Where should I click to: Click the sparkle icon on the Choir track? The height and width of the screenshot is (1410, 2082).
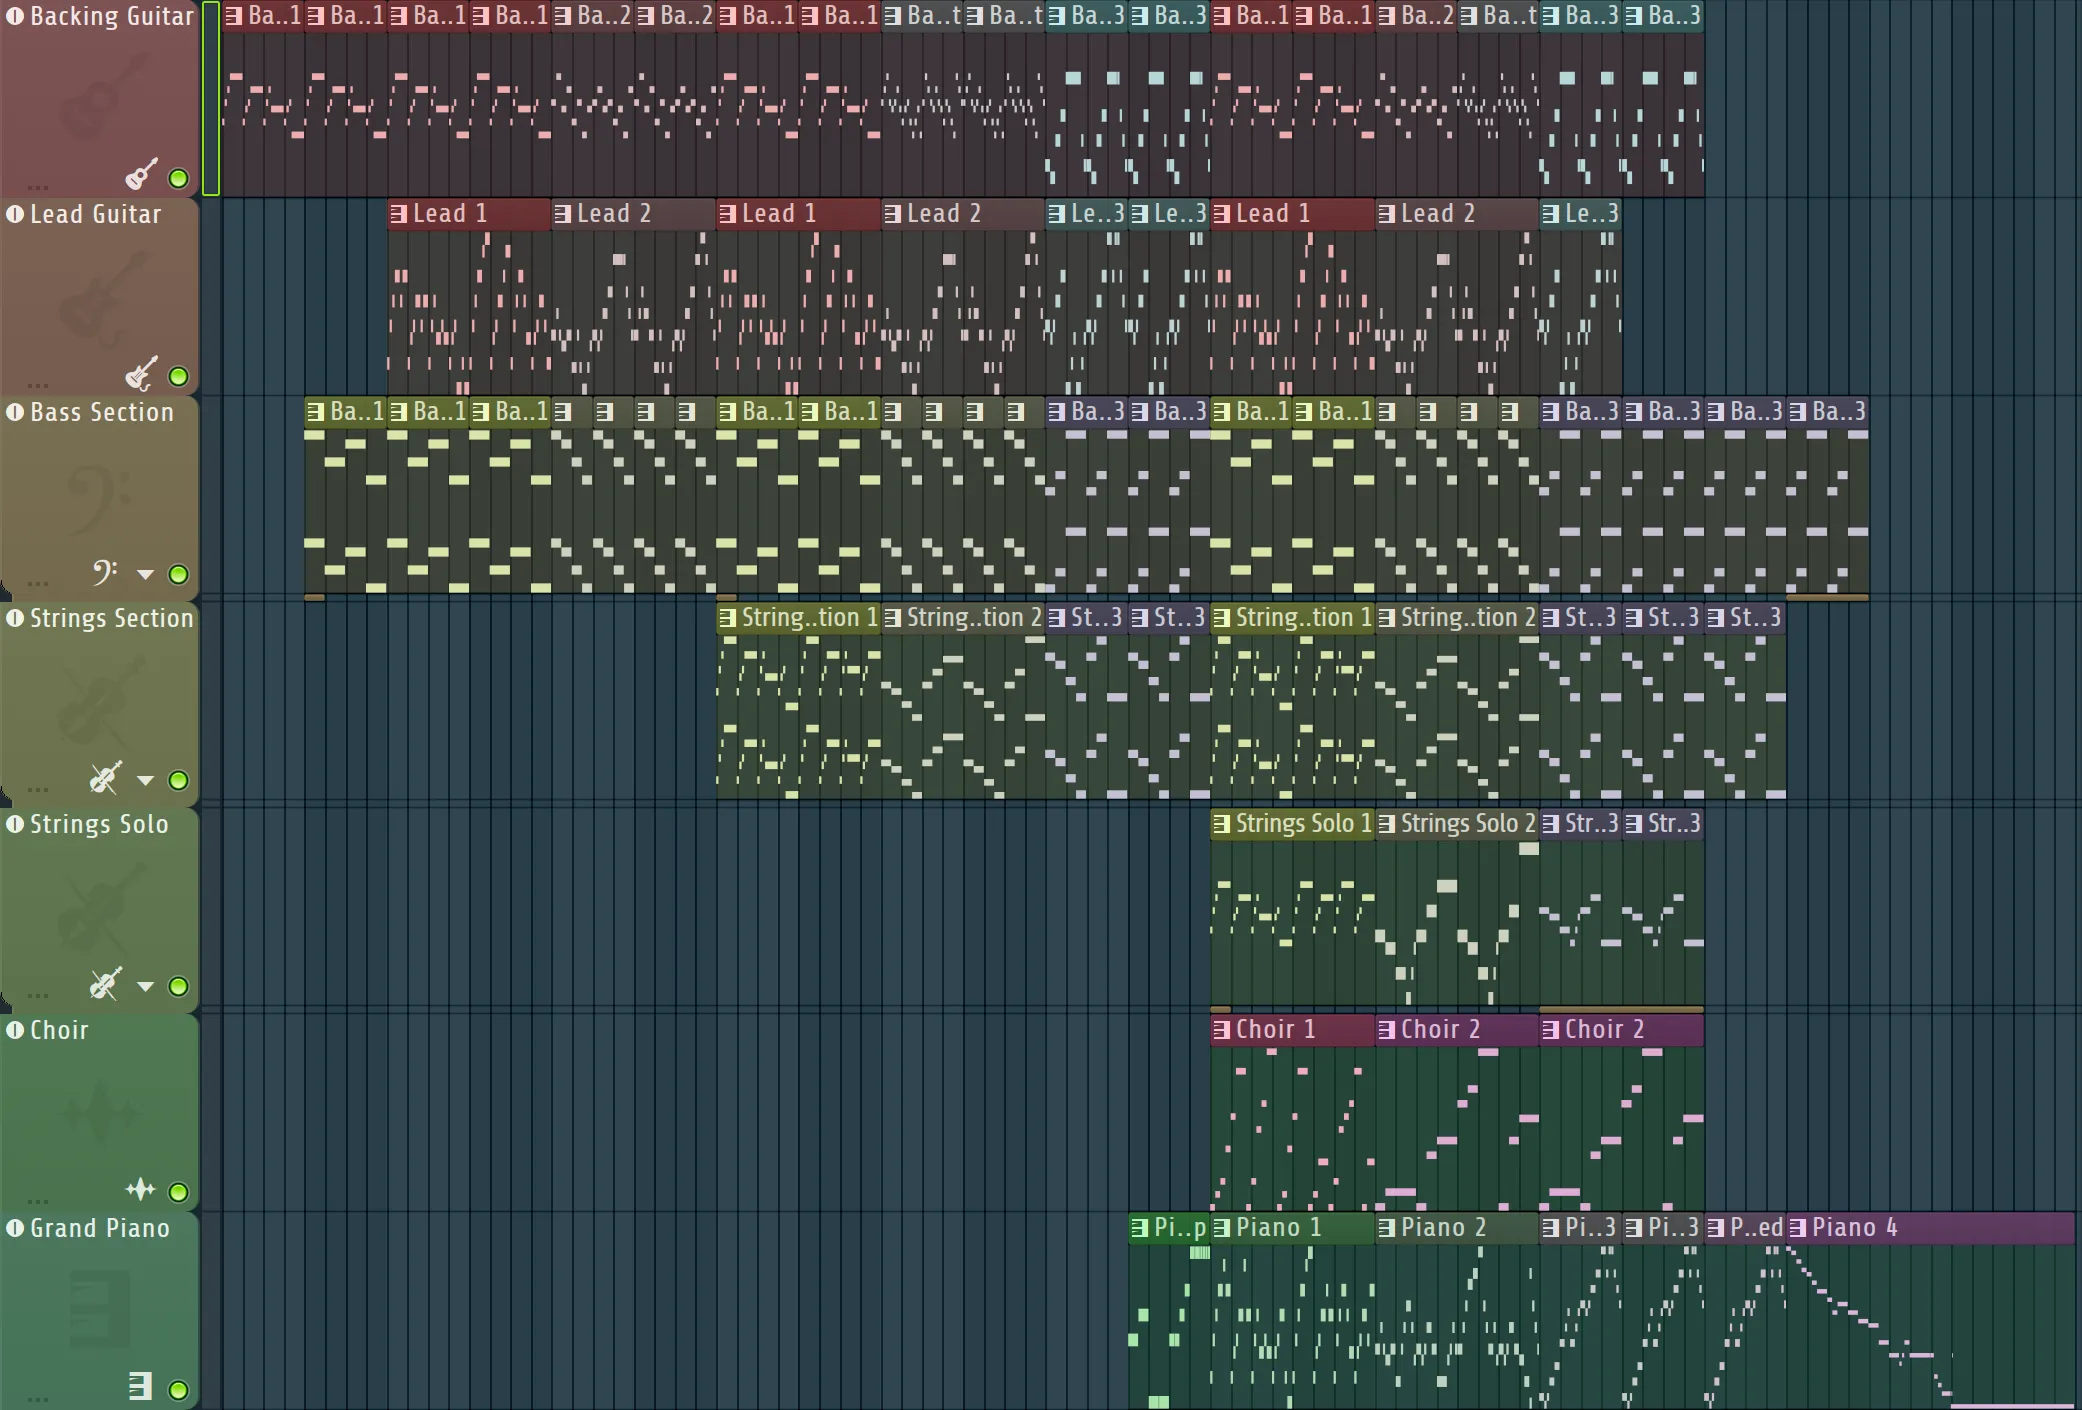coord(140,1190)
